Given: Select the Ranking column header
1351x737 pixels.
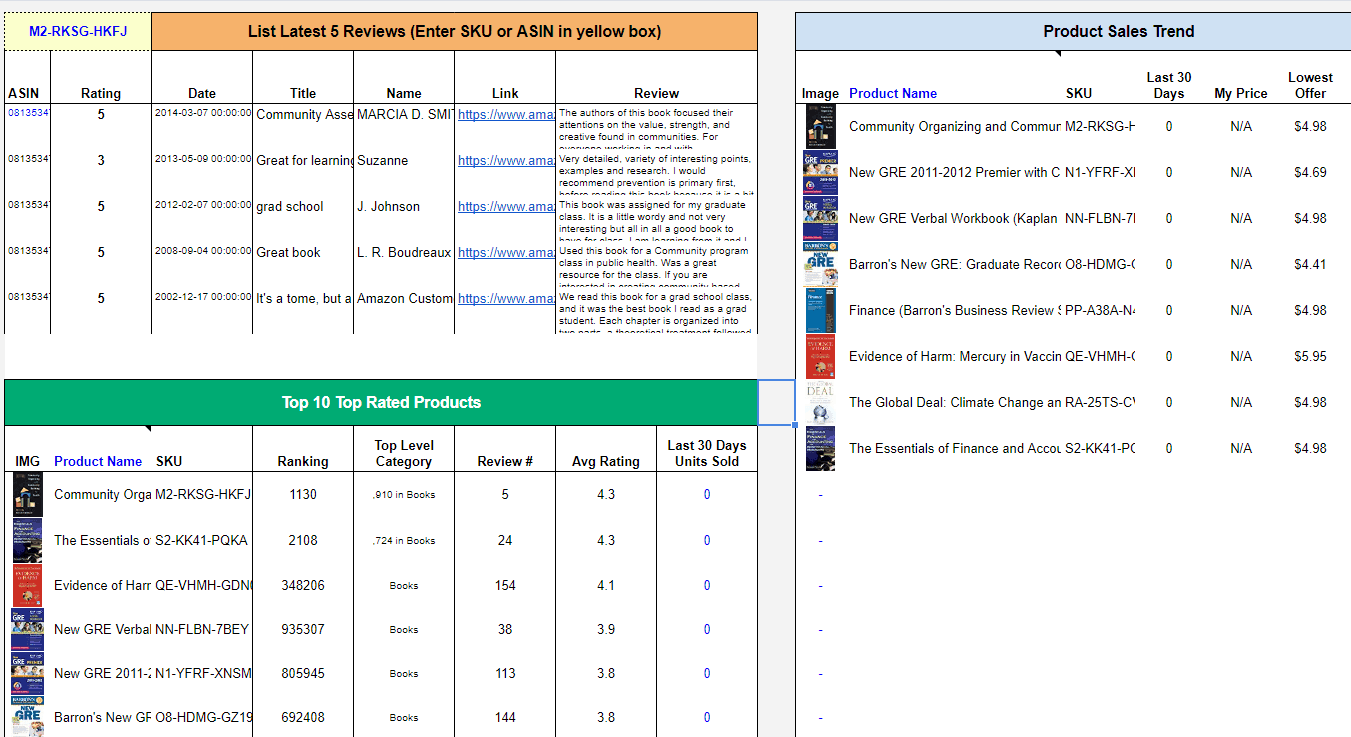Looking at the screenshot, I should tap(303, 461).
